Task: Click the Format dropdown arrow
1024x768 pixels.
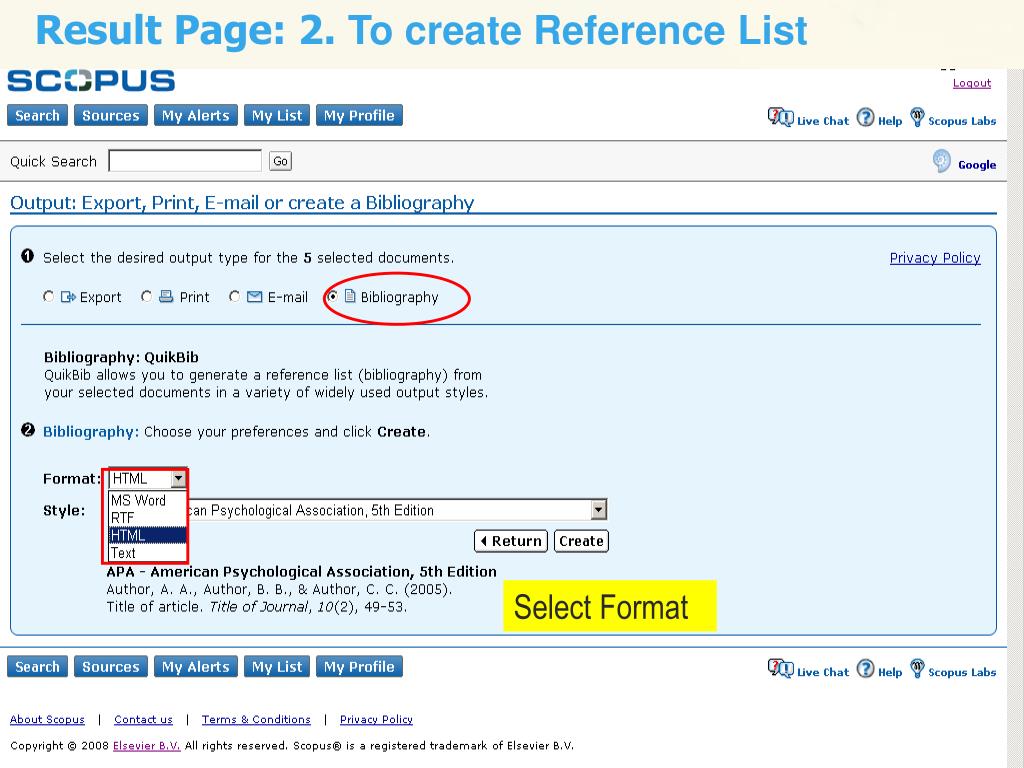Action: pos(178,479)
